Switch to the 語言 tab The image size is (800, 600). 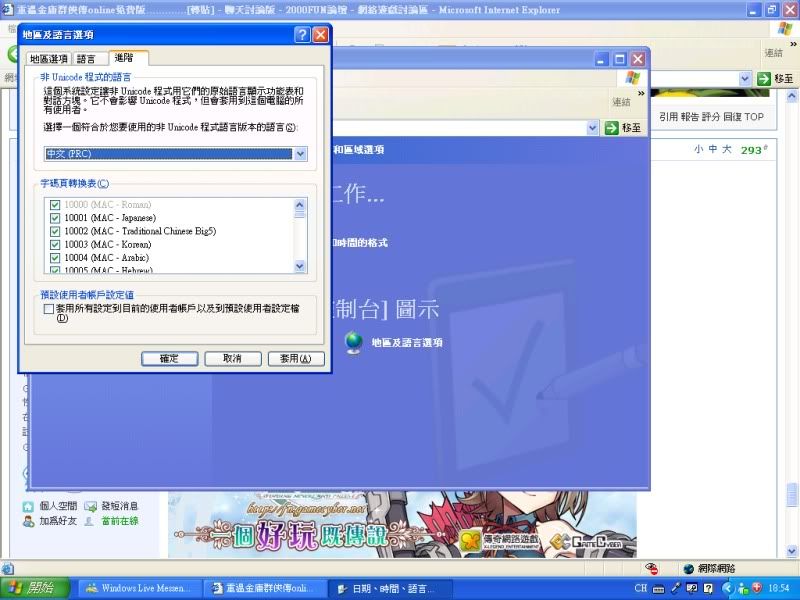pos(87,59)
